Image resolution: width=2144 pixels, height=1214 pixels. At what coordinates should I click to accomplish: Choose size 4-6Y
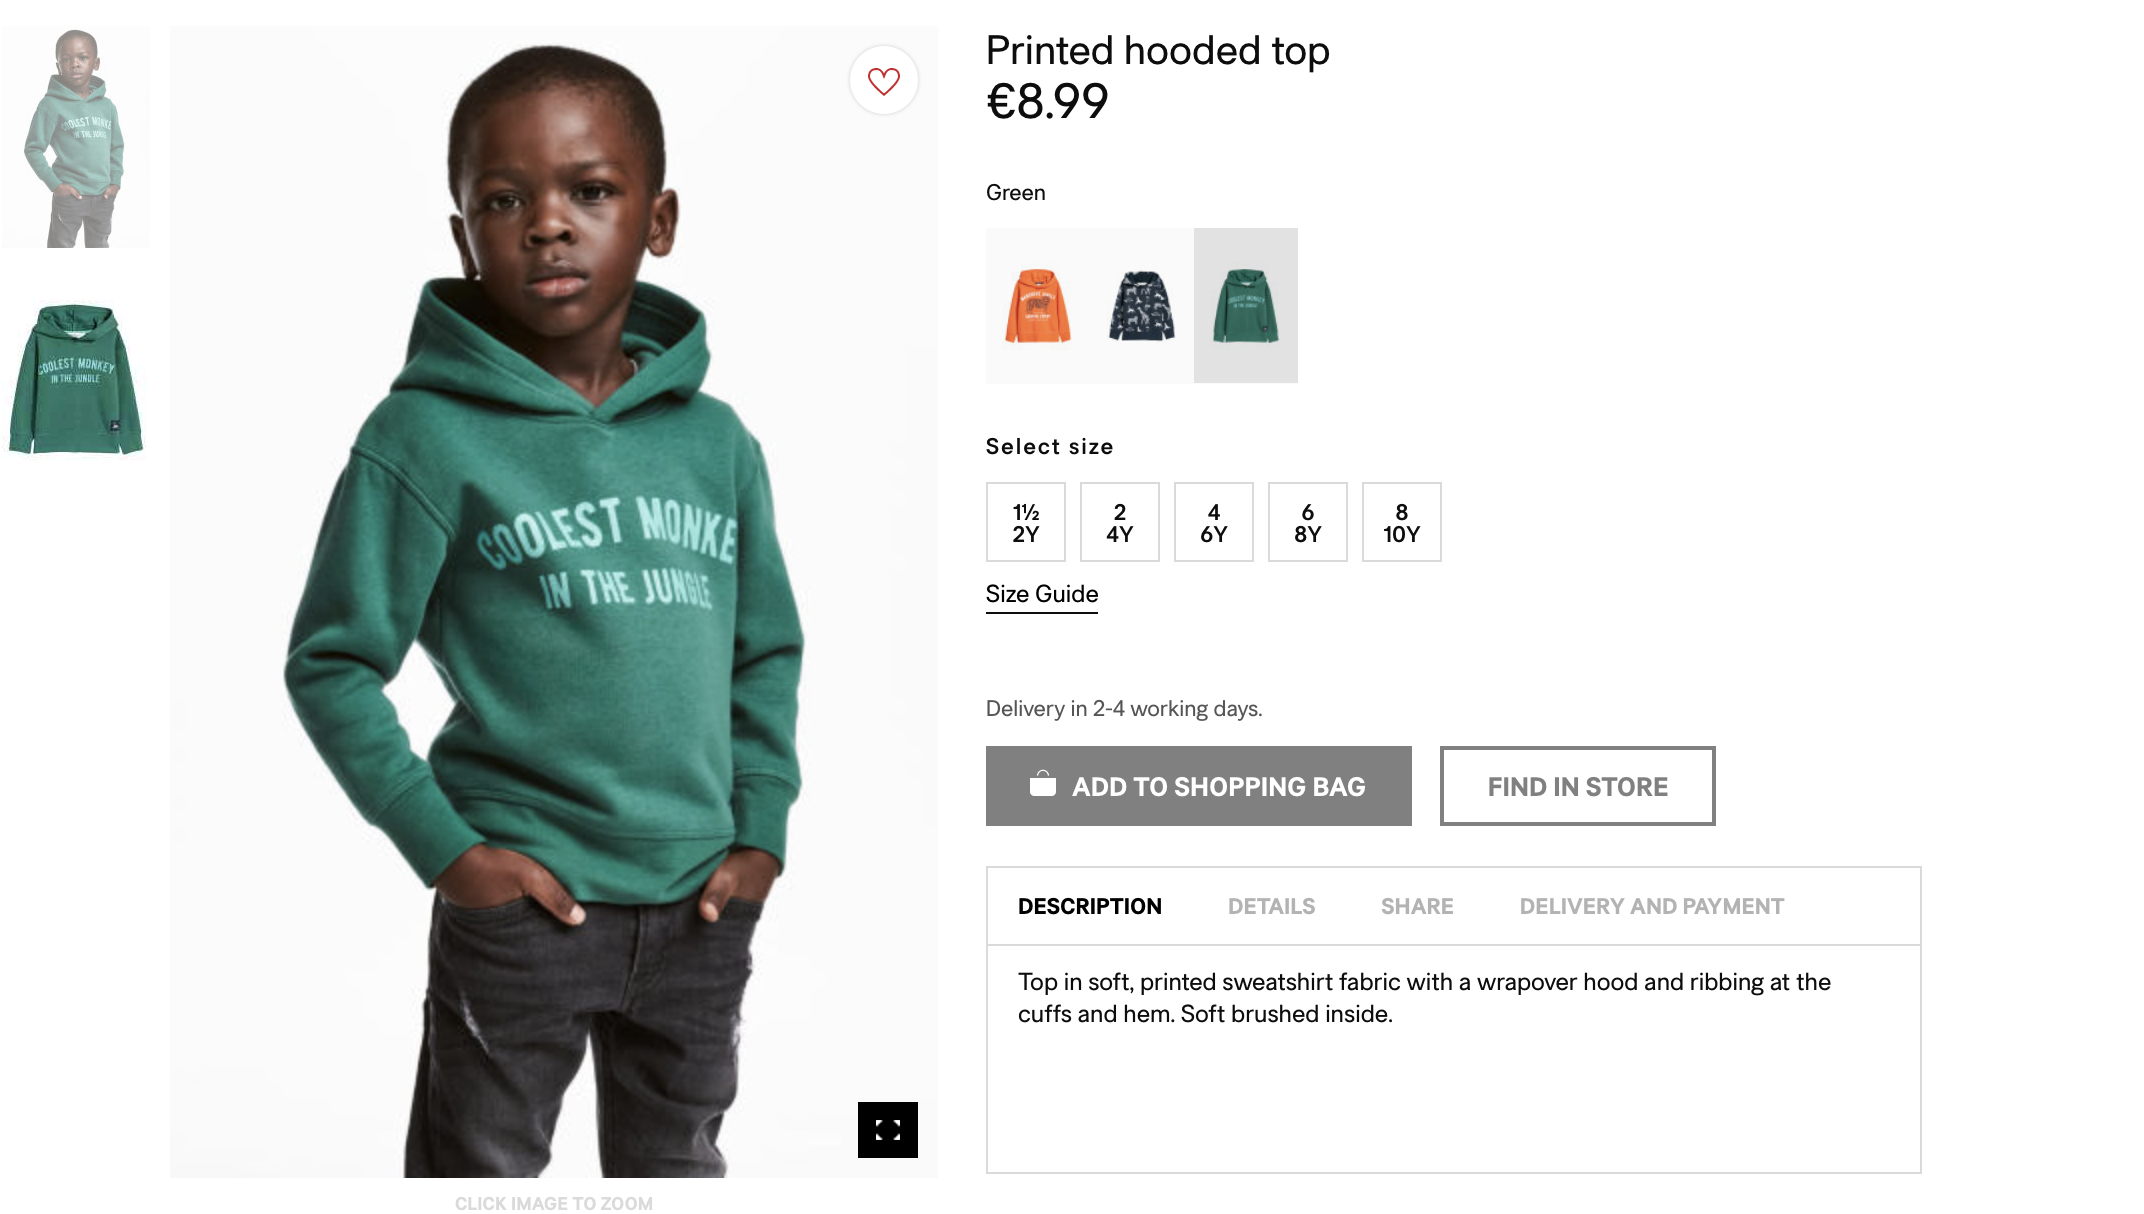(1213, 522)
